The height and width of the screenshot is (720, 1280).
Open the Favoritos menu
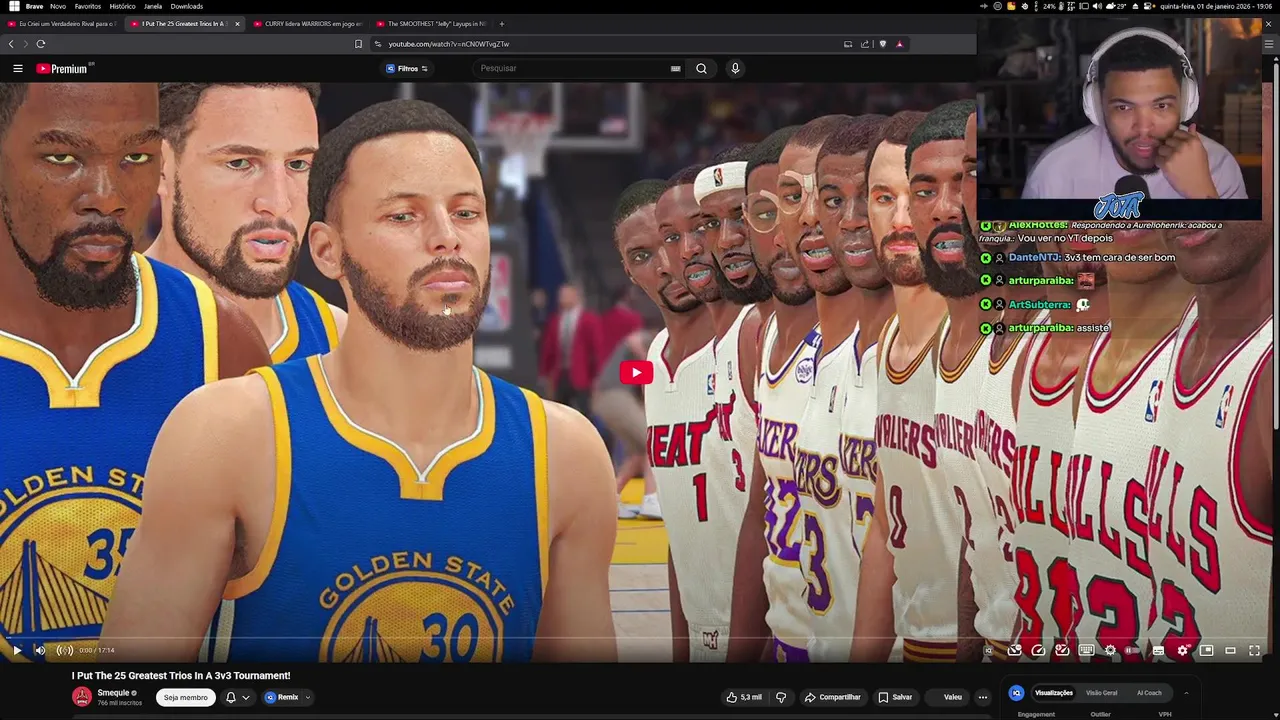(88, 6)
